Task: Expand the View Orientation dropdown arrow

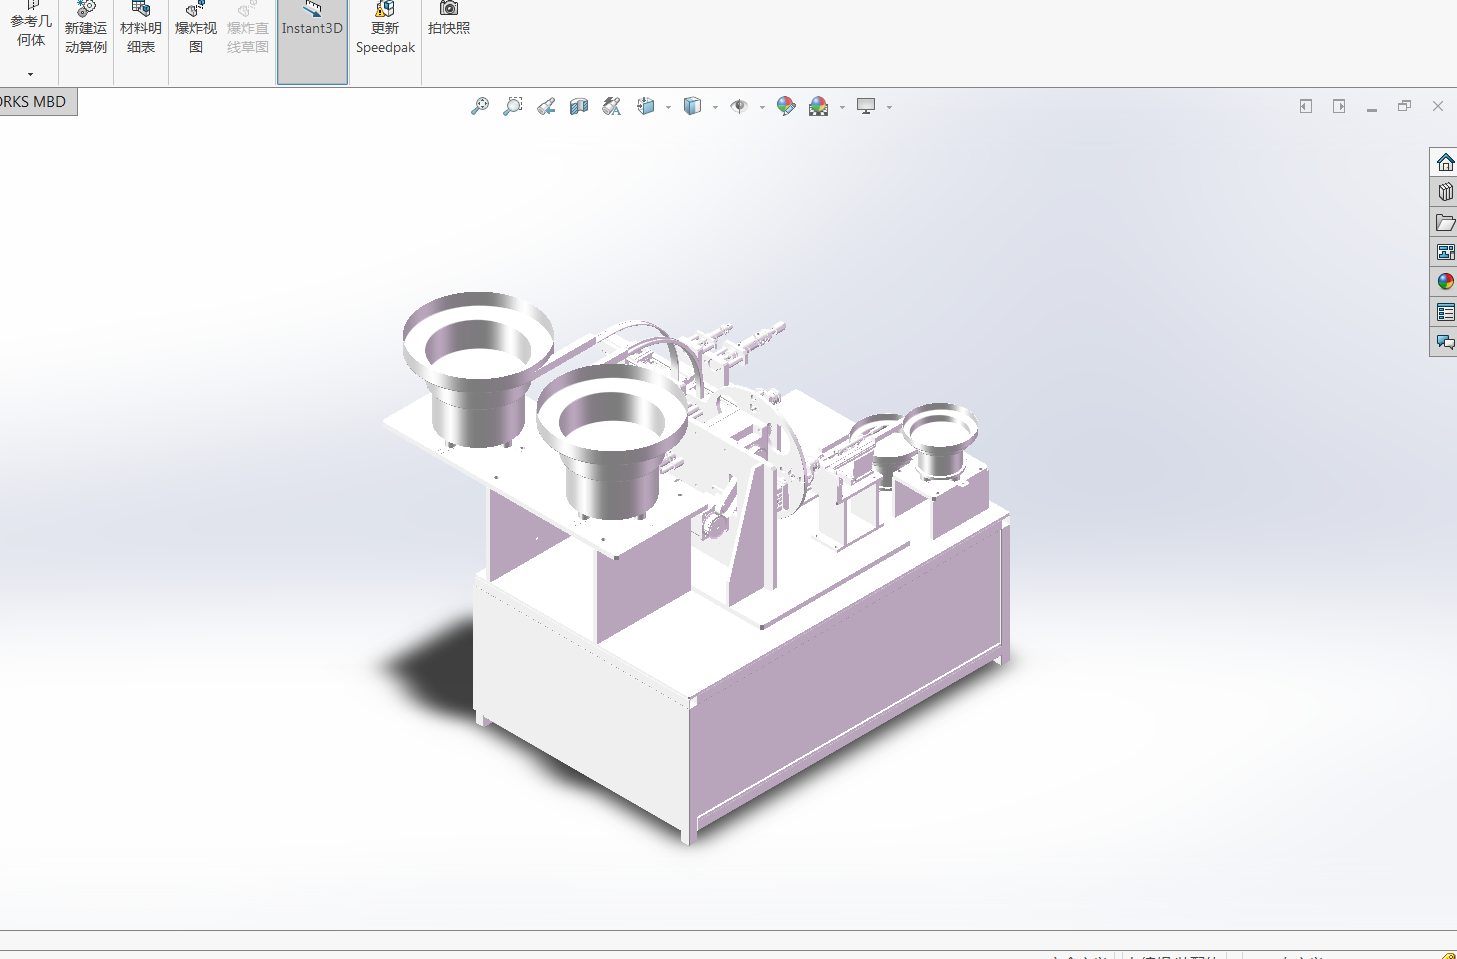Action: (x=668, y=107)
